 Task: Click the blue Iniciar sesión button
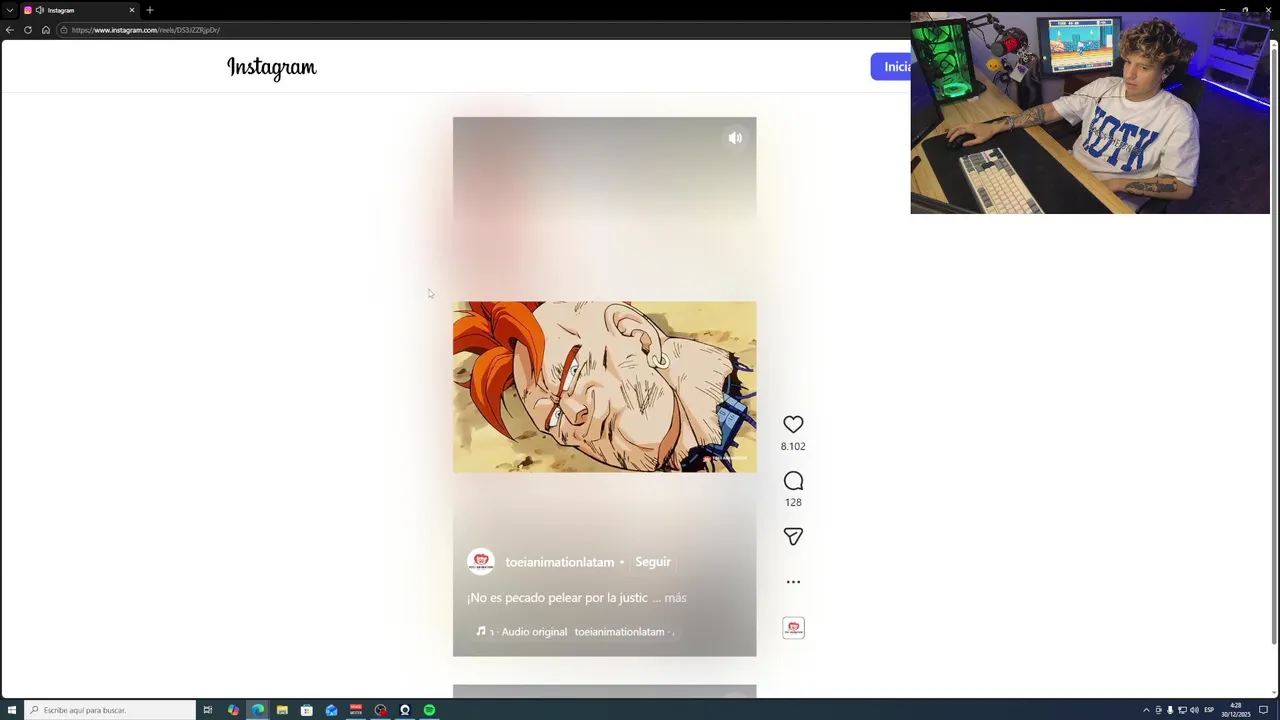coord(891,67)
